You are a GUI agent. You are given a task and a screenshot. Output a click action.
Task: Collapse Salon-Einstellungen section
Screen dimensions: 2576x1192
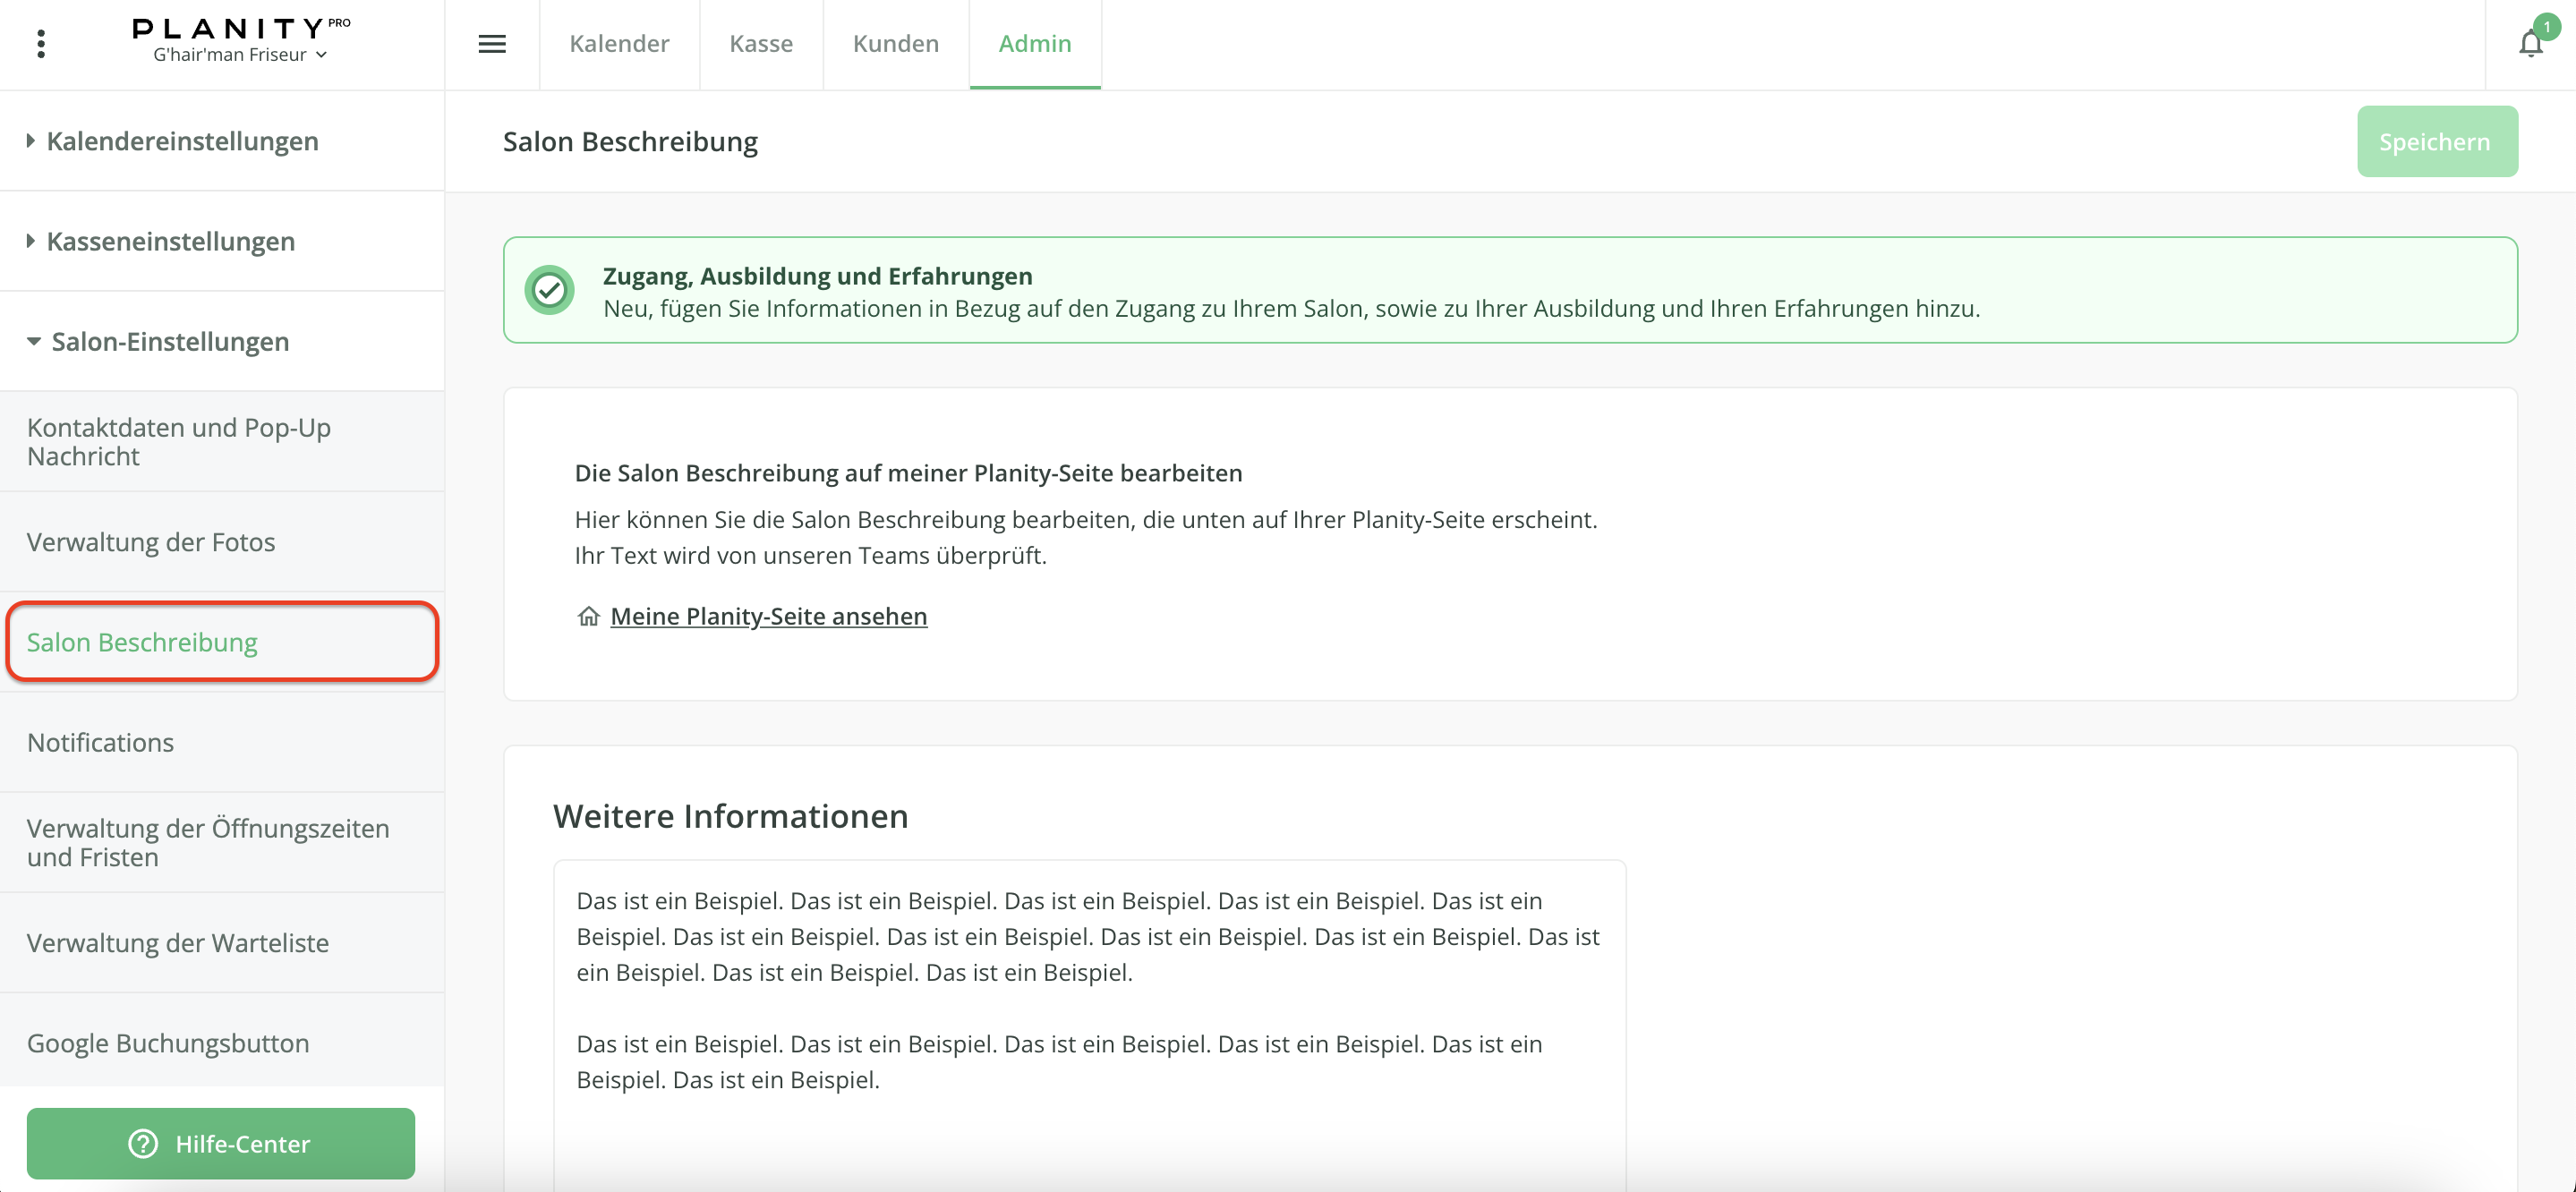[x=170, y=341]
